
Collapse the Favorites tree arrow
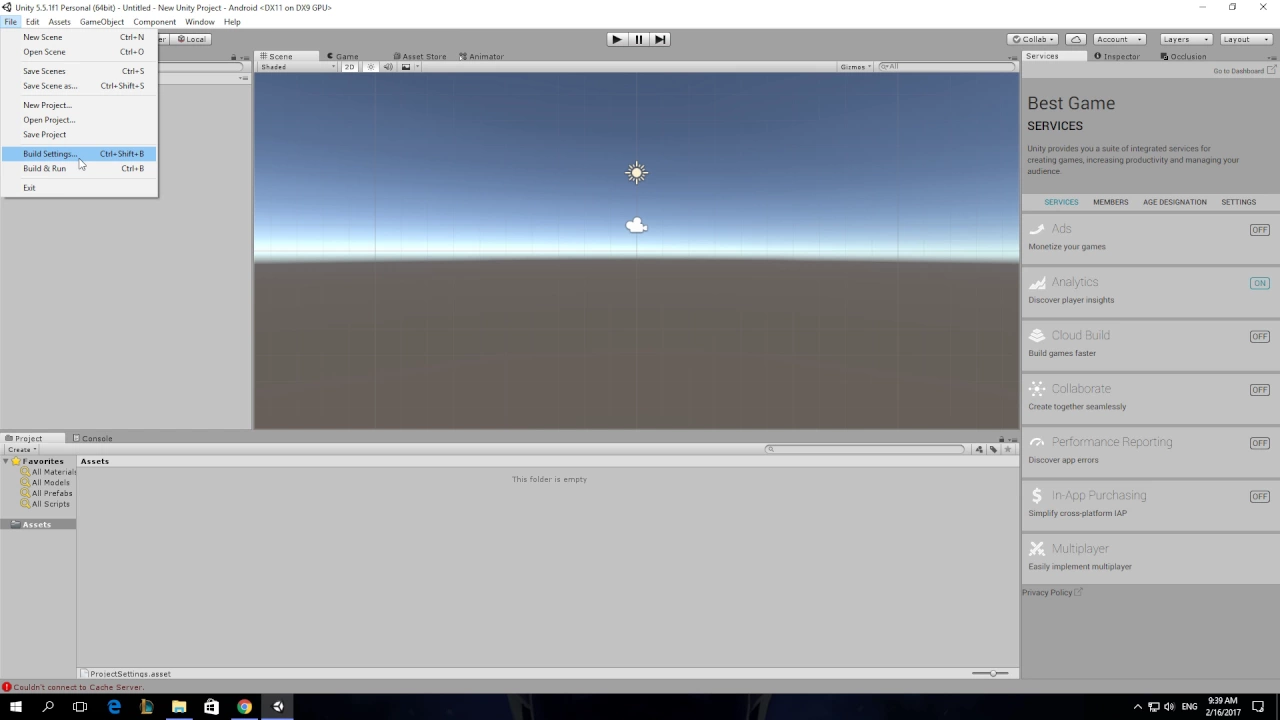coord(5,461)
